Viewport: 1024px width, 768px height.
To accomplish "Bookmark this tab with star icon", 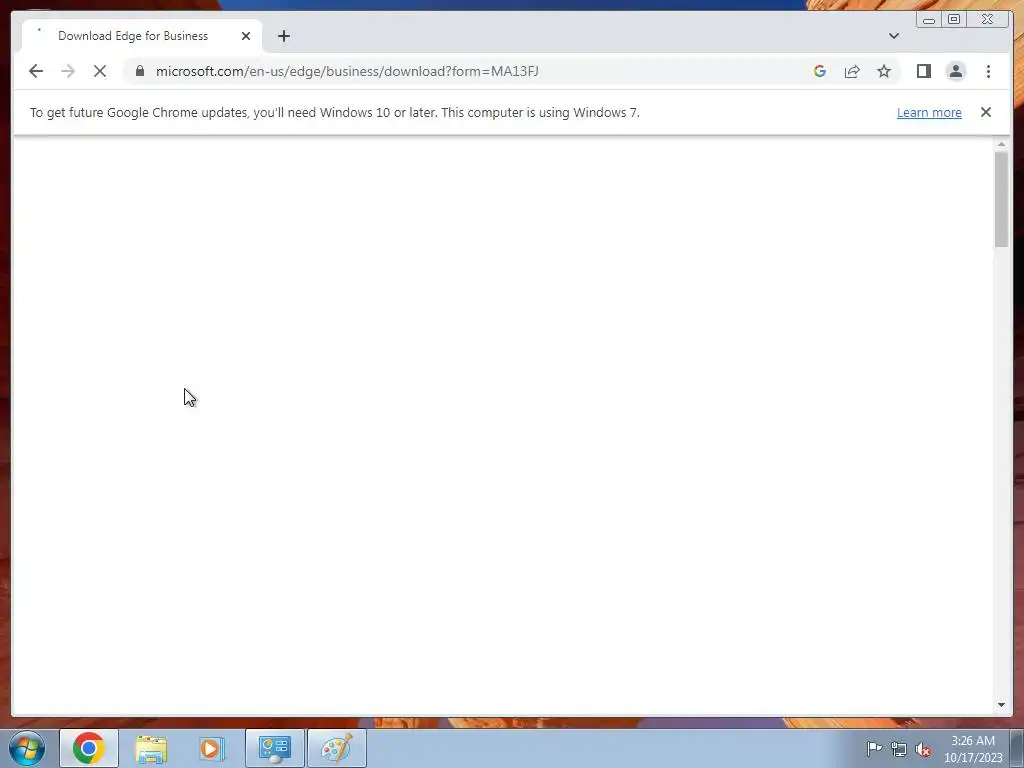I will pos(884,71).
